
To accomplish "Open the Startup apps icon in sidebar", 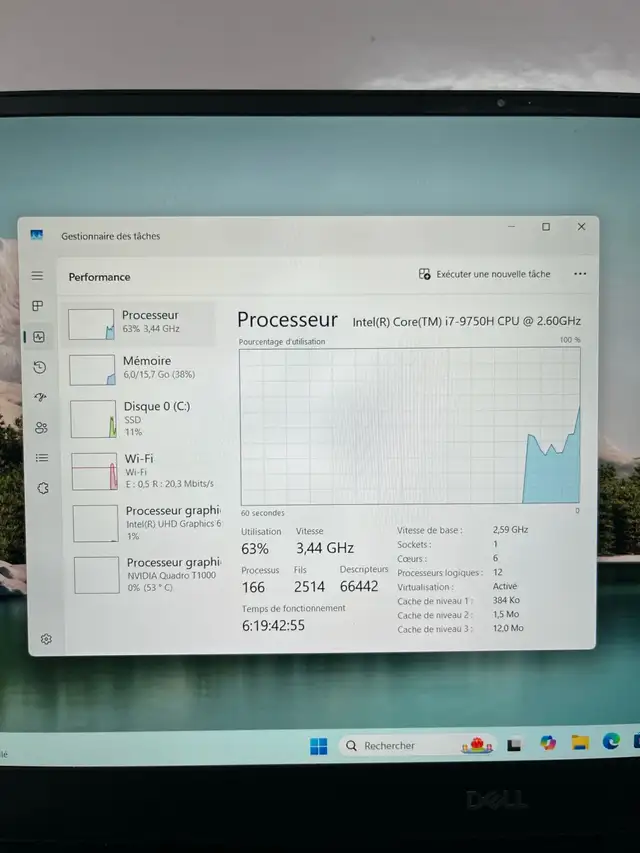I will [x=40, y=397].
